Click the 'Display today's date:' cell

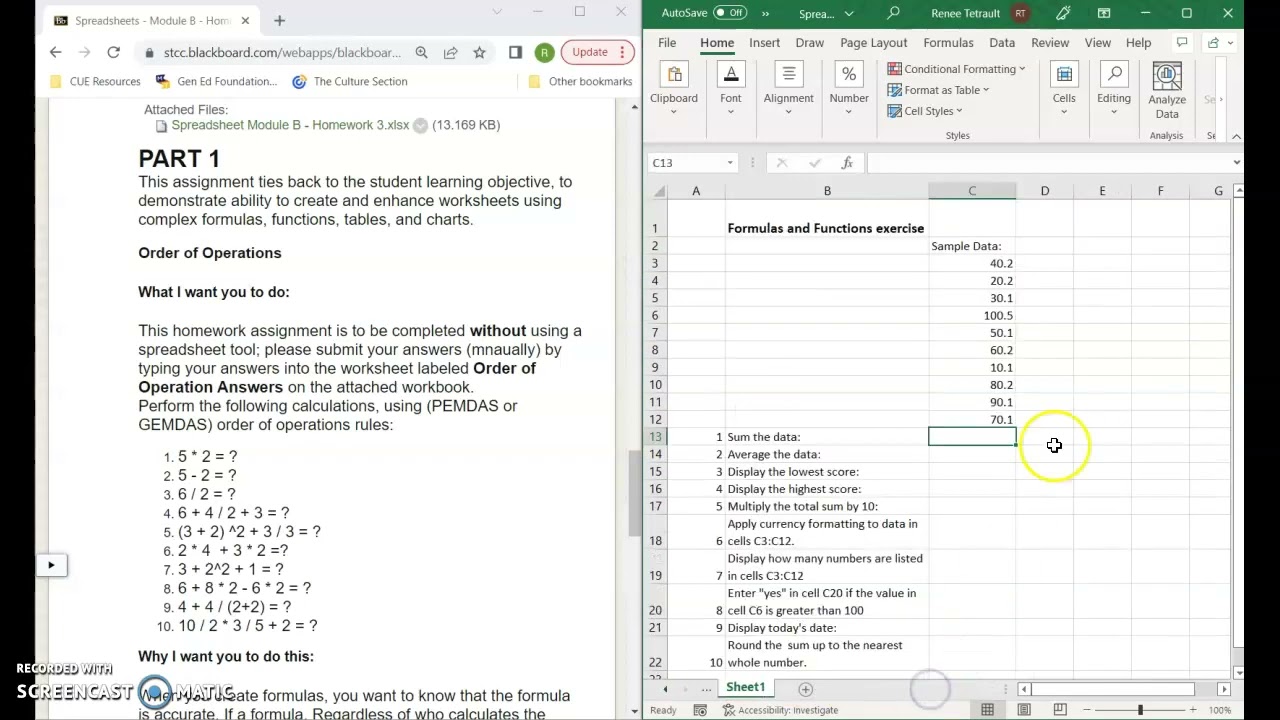click(x=827, y=628)
